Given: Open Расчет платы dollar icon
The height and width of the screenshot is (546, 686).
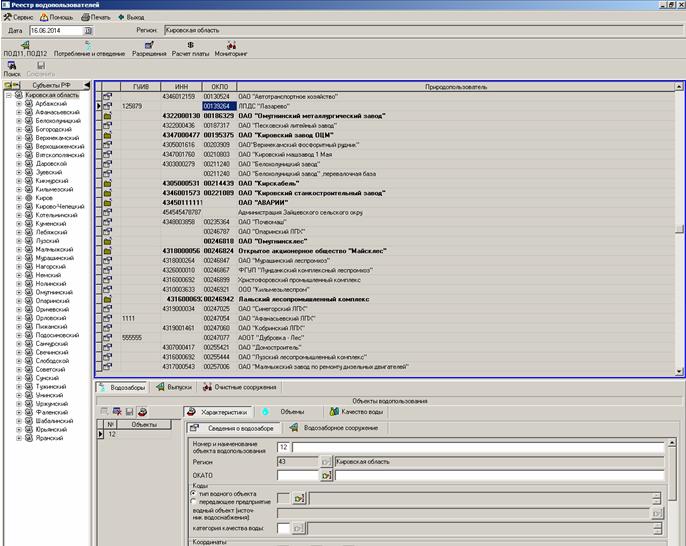Looking at the screenshot, I should (x=190, y=46).
